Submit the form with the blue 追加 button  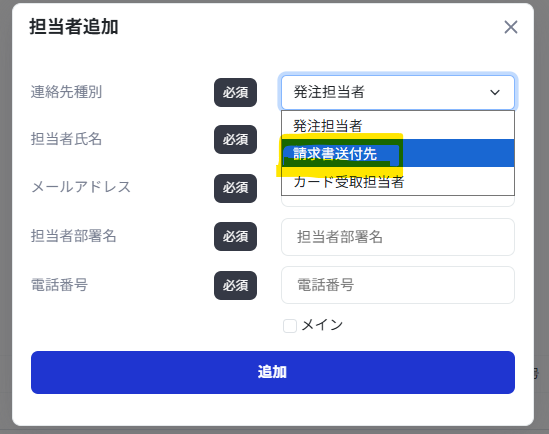273,372
